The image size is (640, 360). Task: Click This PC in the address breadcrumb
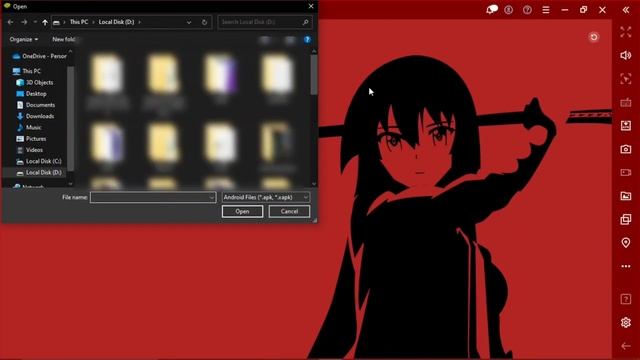click(79, 22)
